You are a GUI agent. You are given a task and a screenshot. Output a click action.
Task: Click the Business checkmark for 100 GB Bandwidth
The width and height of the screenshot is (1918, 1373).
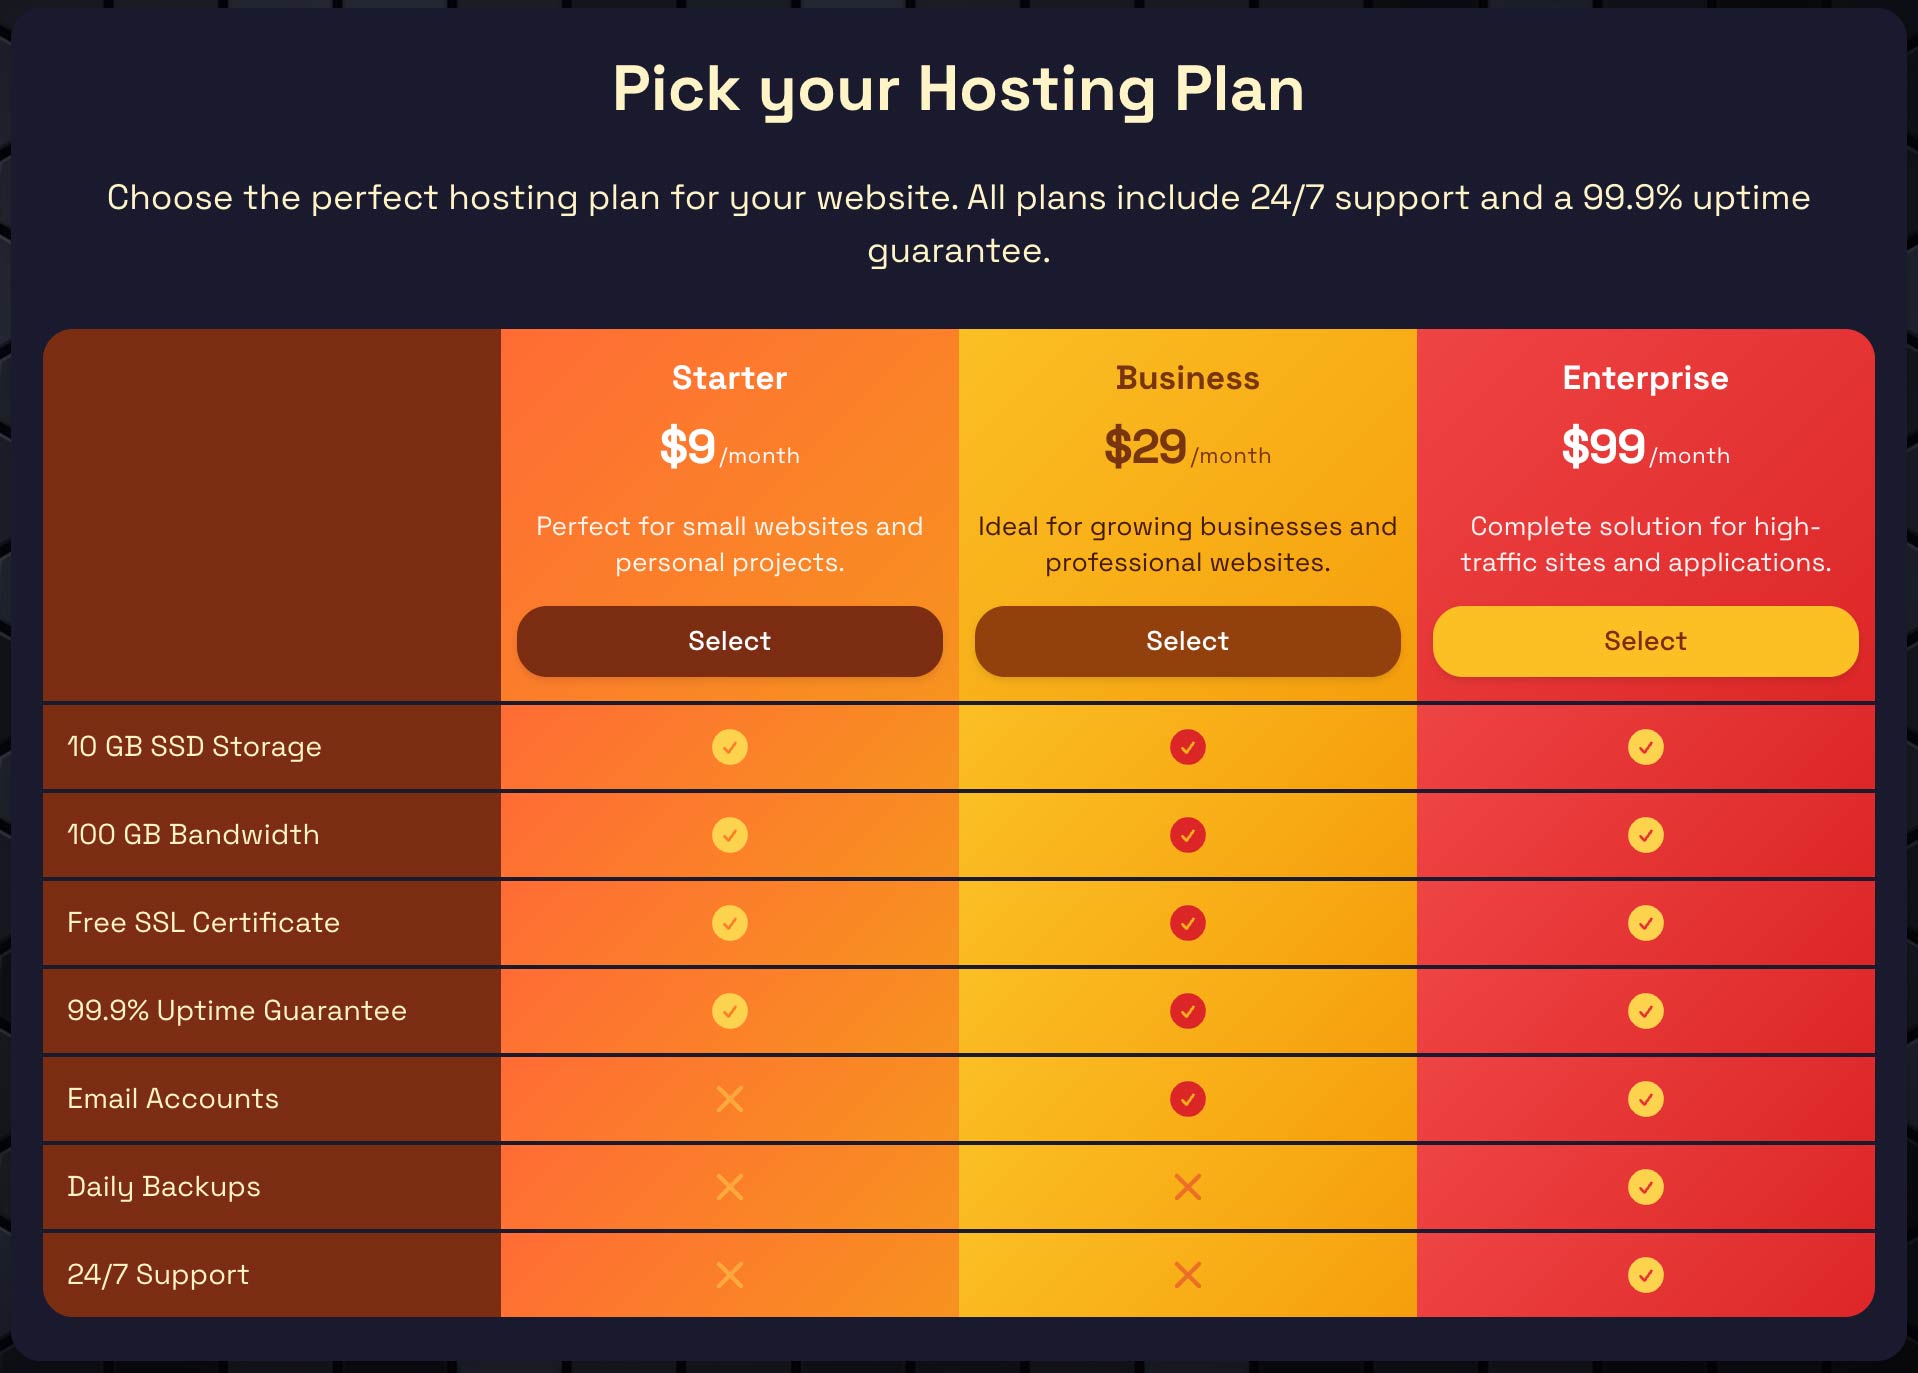point(1187,835)
